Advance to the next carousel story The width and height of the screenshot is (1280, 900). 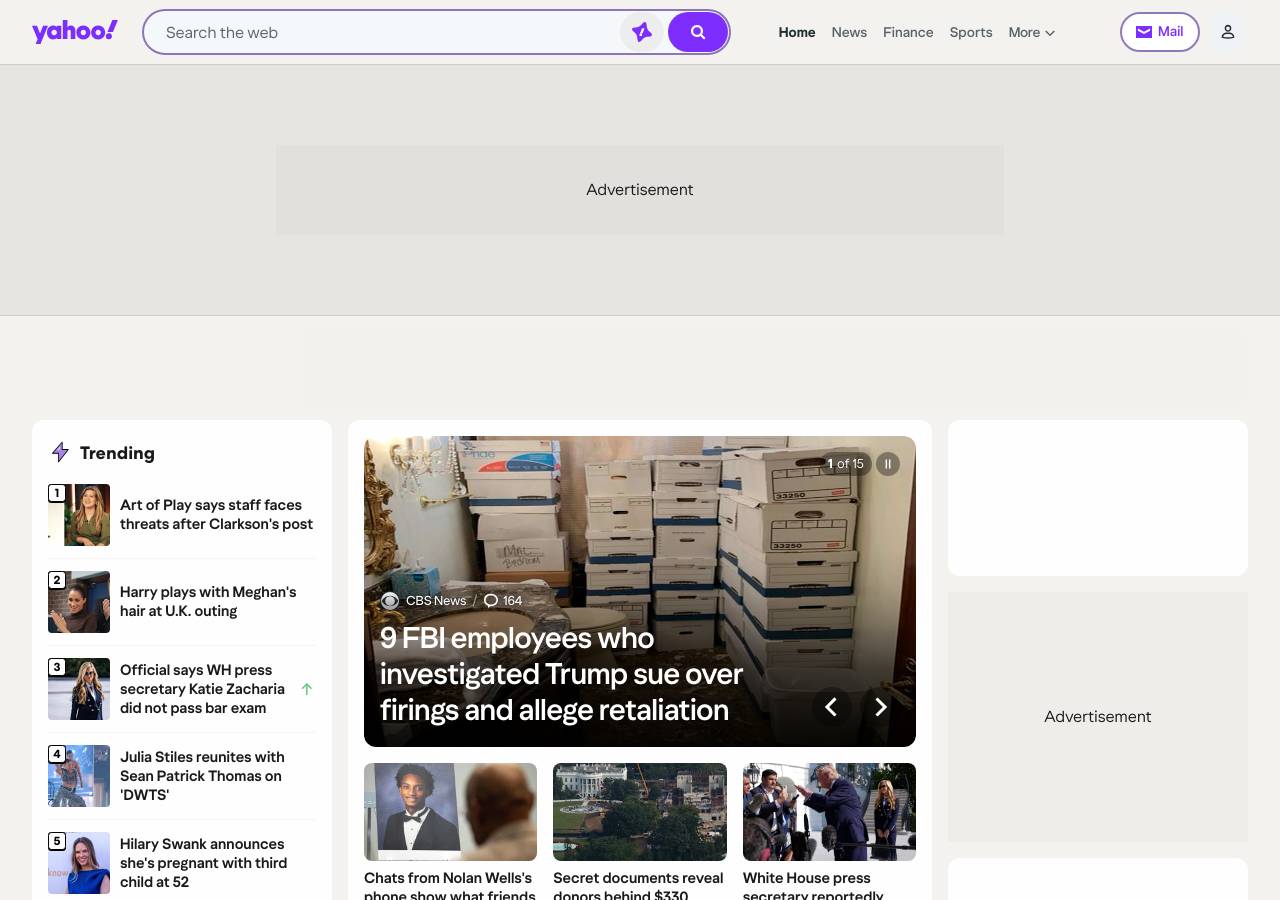881,707
